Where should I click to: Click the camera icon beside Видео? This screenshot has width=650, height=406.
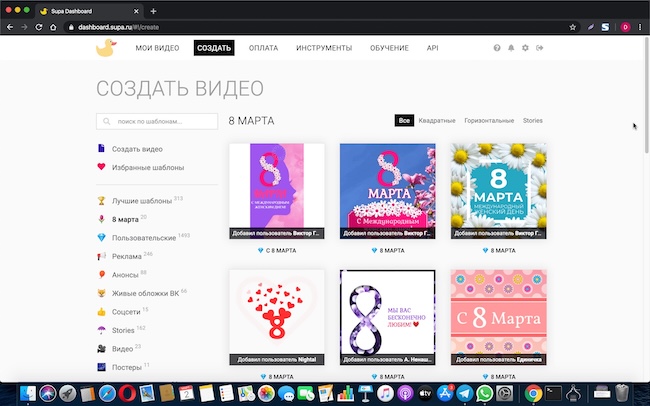pyautogui.click(x=101, y=349)
